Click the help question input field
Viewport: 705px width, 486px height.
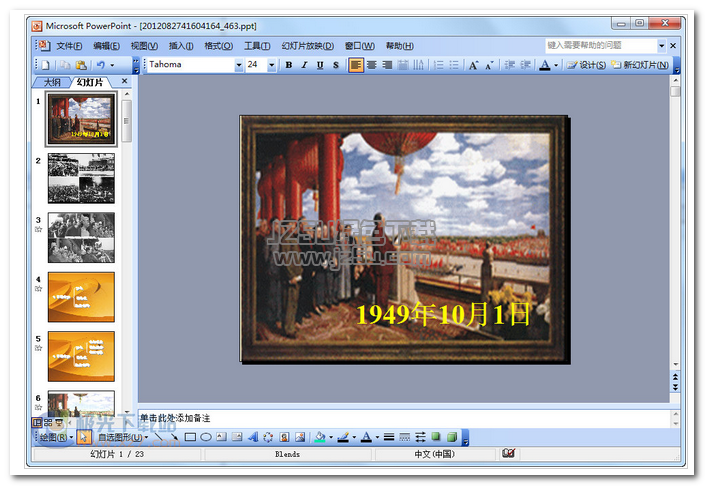[601, 45]
